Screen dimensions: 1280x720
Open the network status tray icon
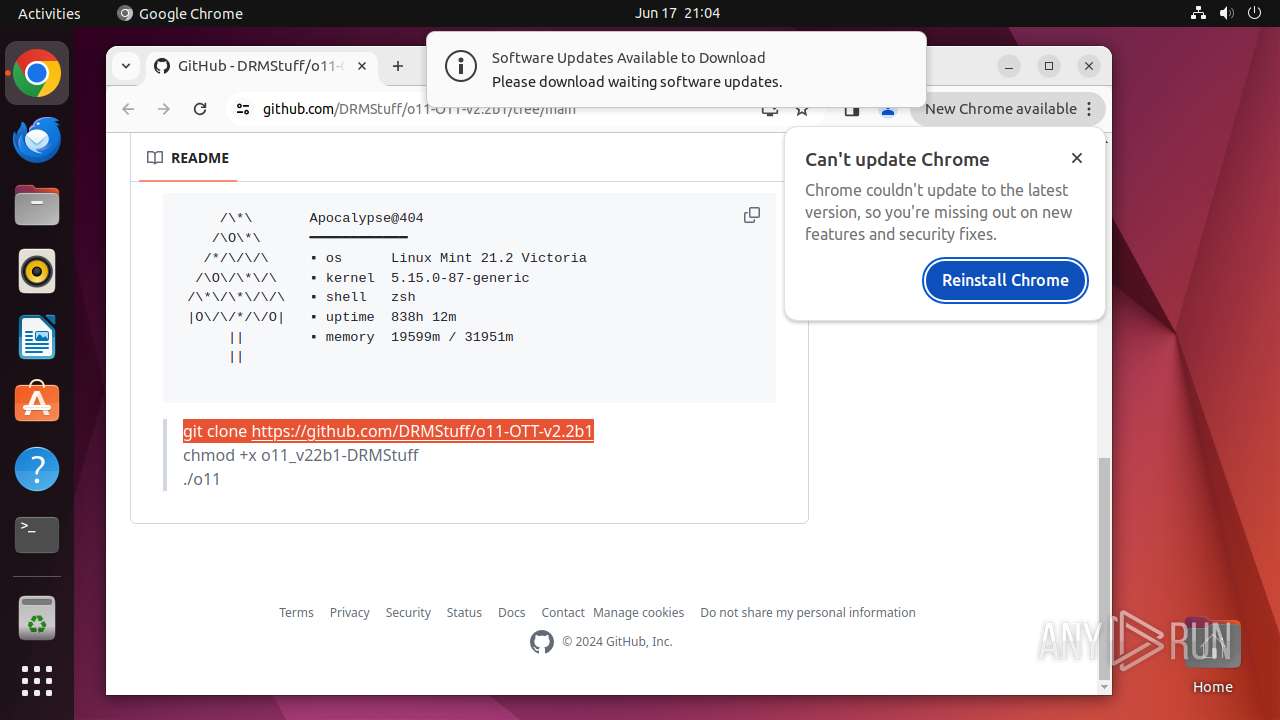(x=1198, y=13)
